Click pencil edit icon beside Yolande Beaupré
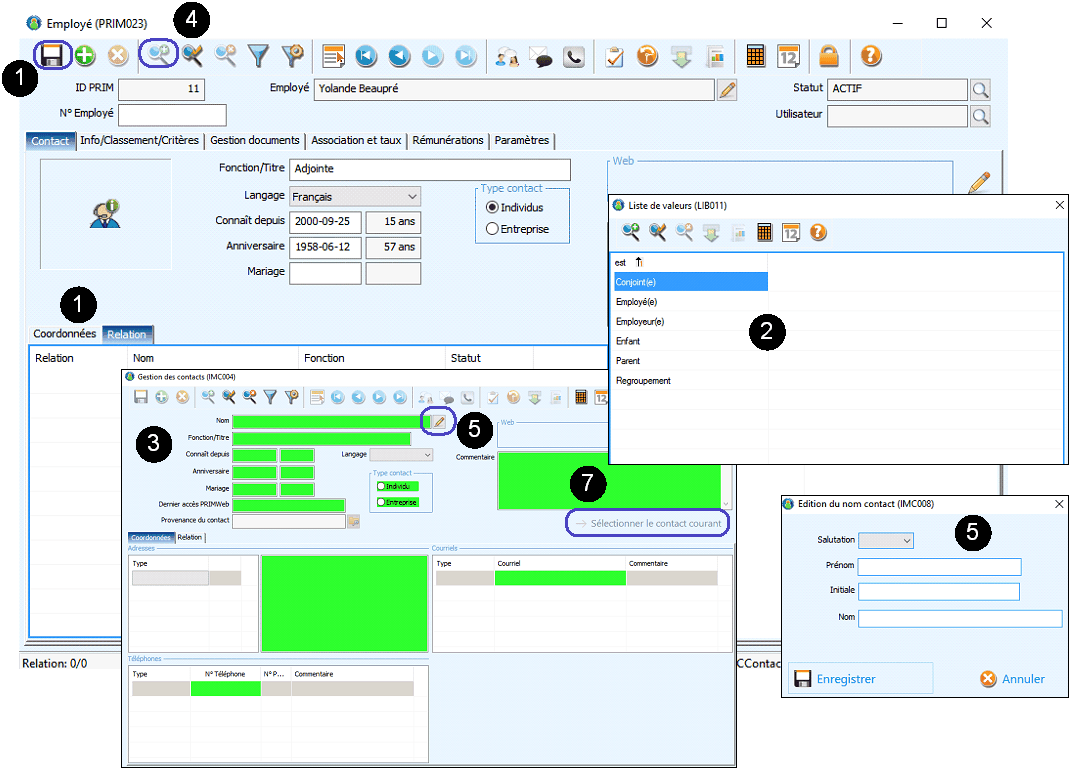 [728, 90]
